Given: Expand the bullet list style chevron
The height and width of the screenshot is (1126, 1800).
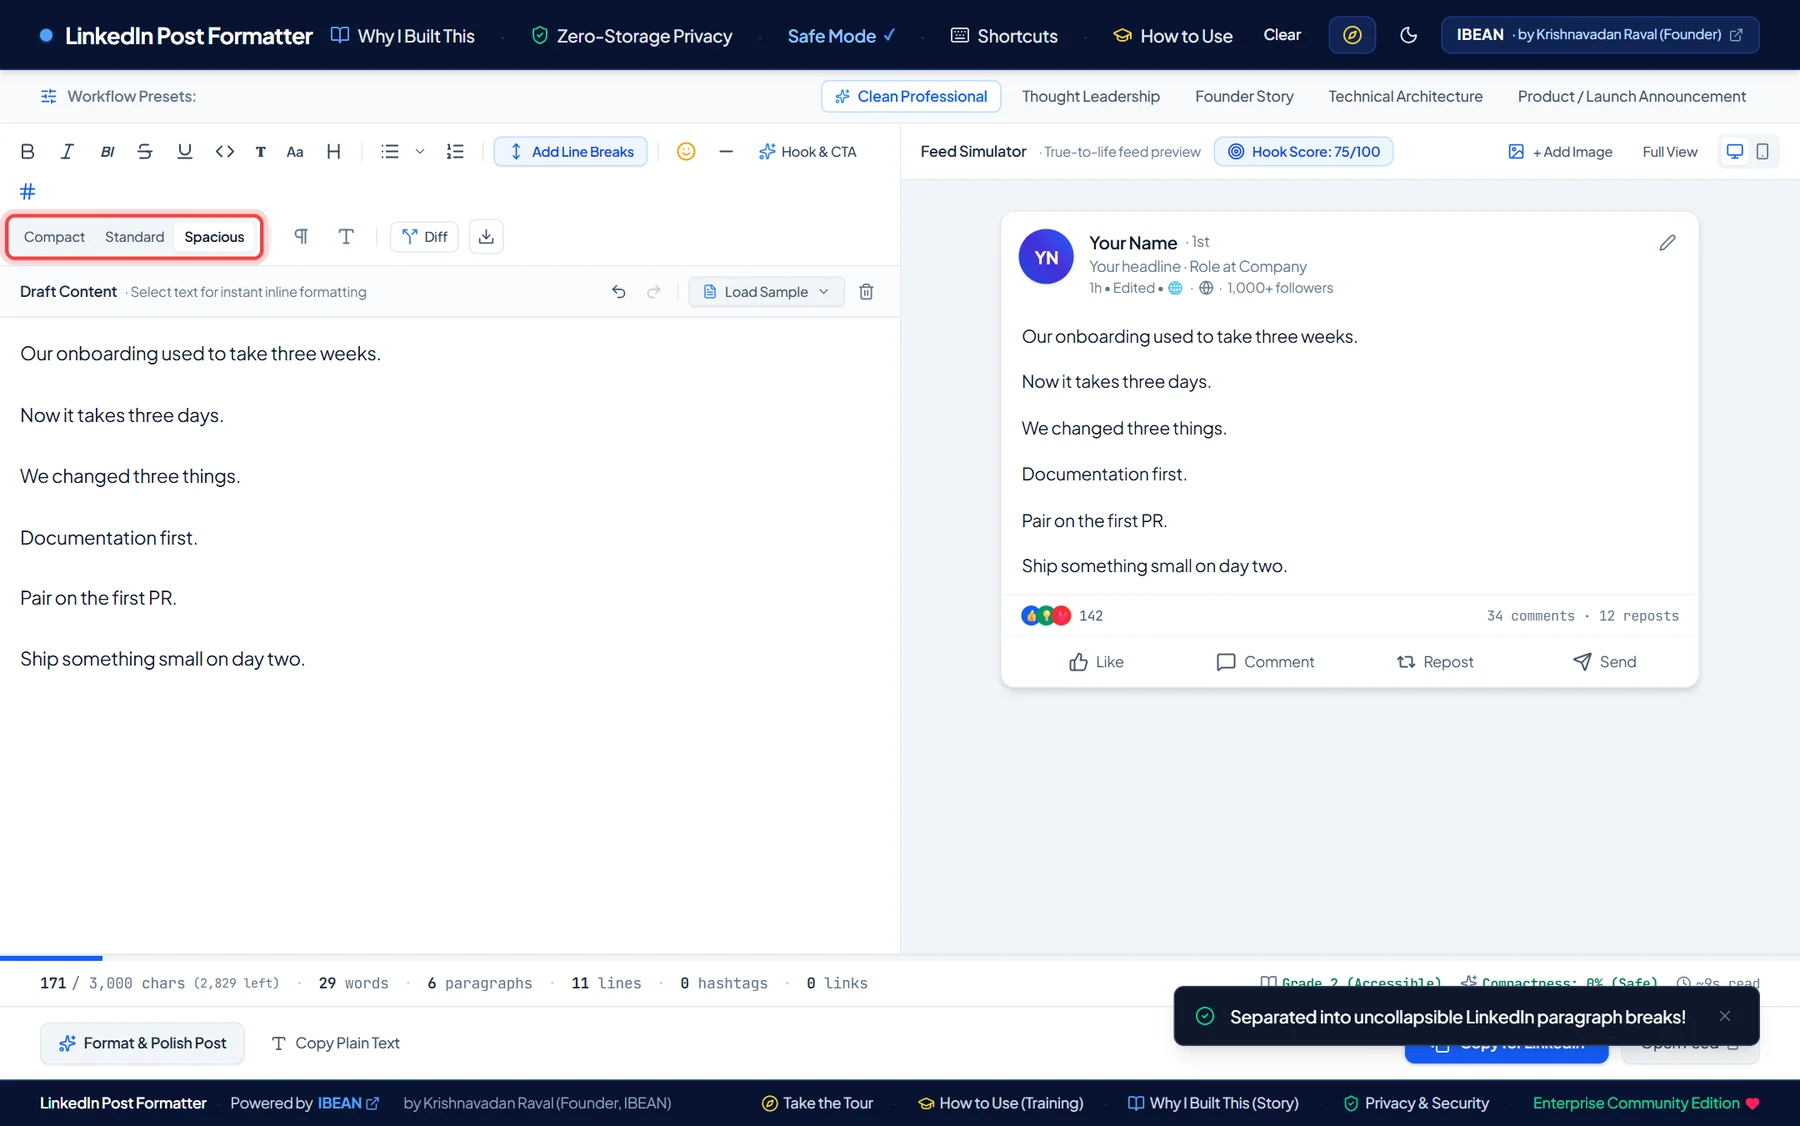Looking at the screenshot, I should point(420,152).
